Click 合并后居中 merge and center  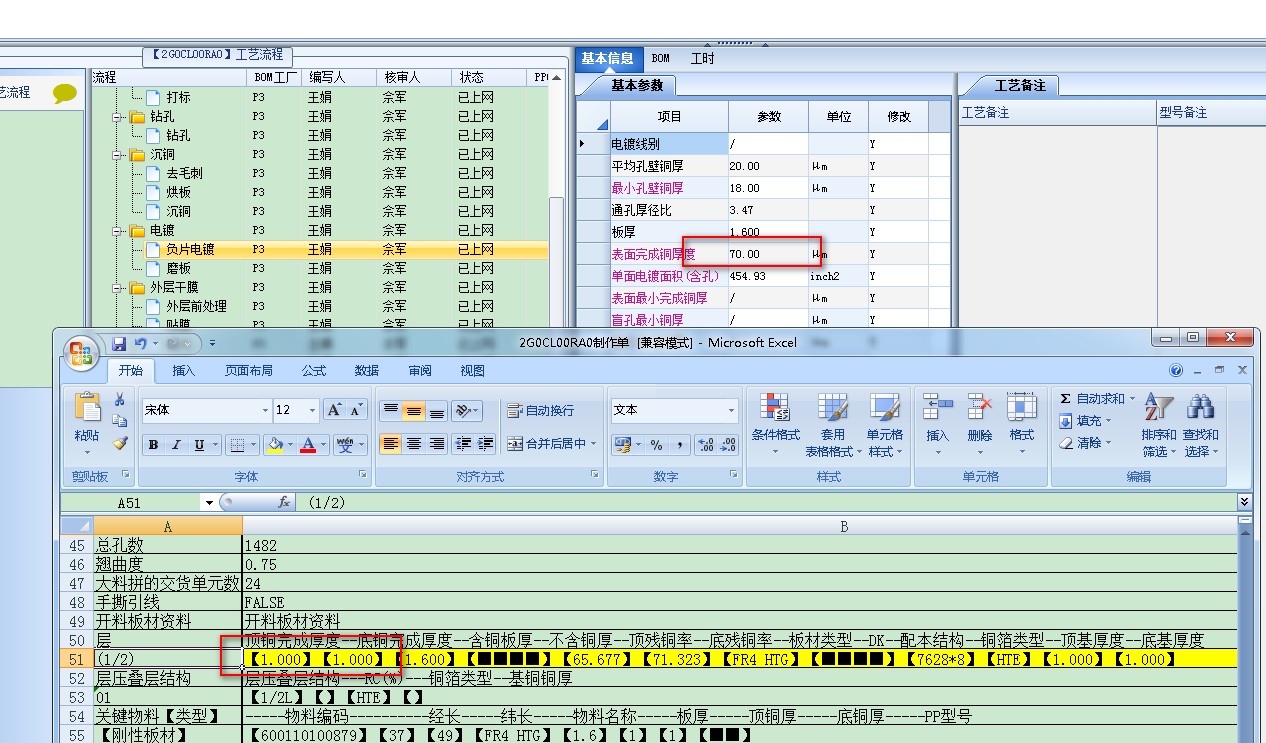click(x=551, y=444)
